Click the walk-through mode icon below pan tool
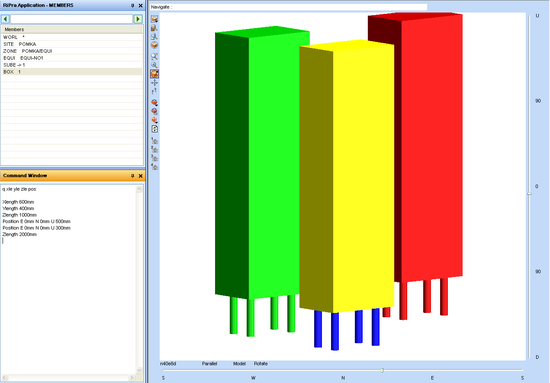This screenshot has height=383, width=550. click(154, 92)
